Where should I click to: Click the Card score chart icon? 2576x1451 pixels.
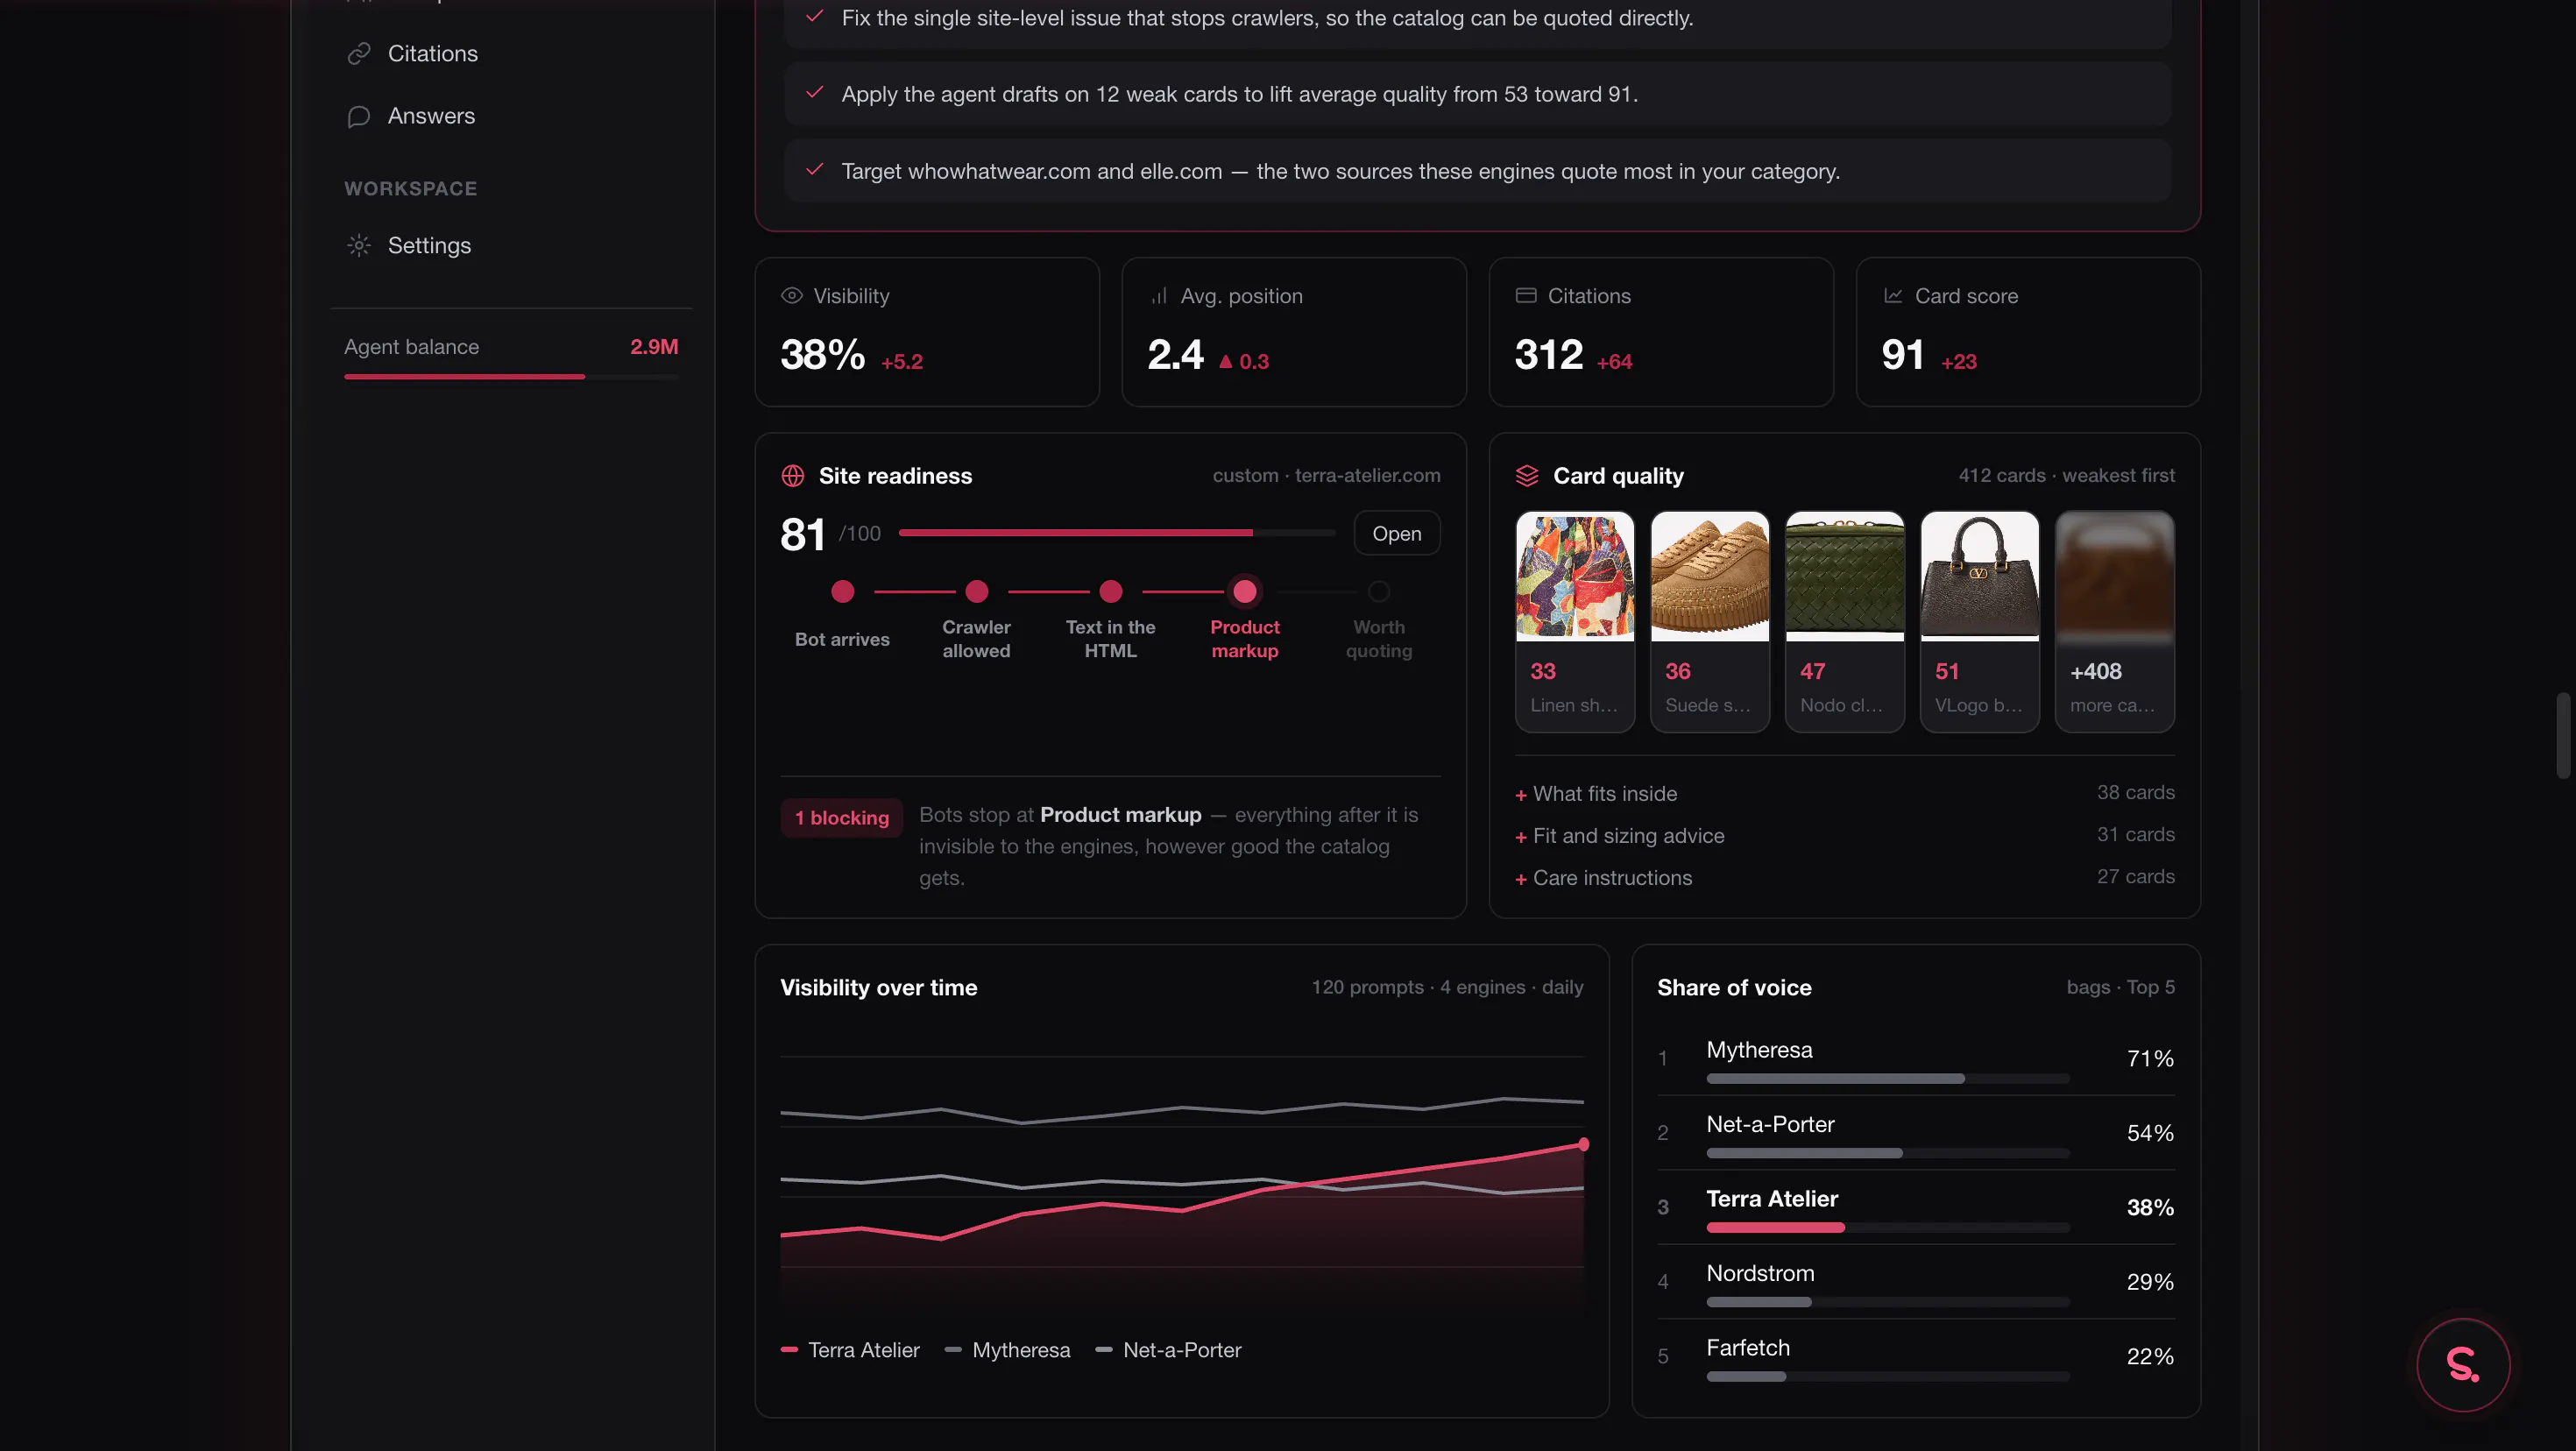click(x=1893, y=296)
